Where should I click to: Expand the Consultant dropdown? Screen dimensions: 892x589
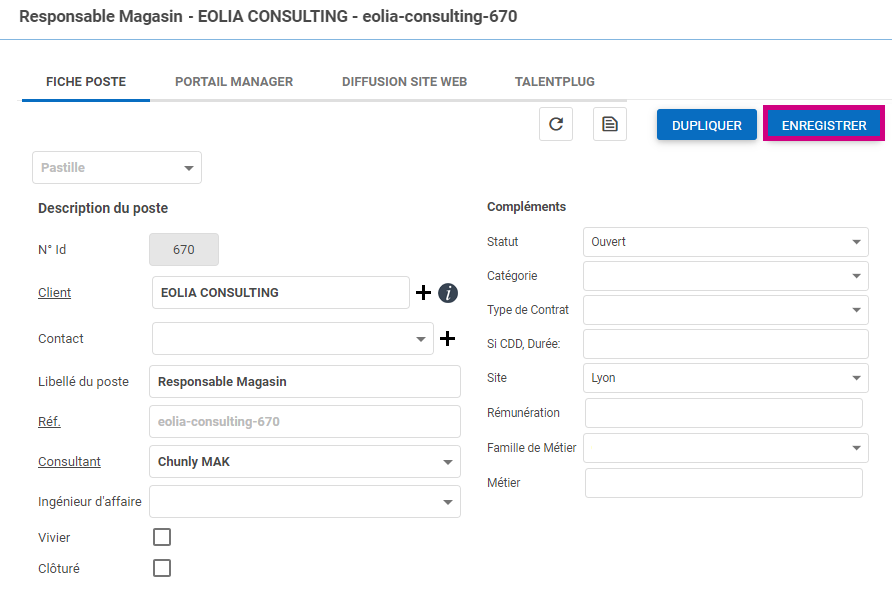coord(304,462)
